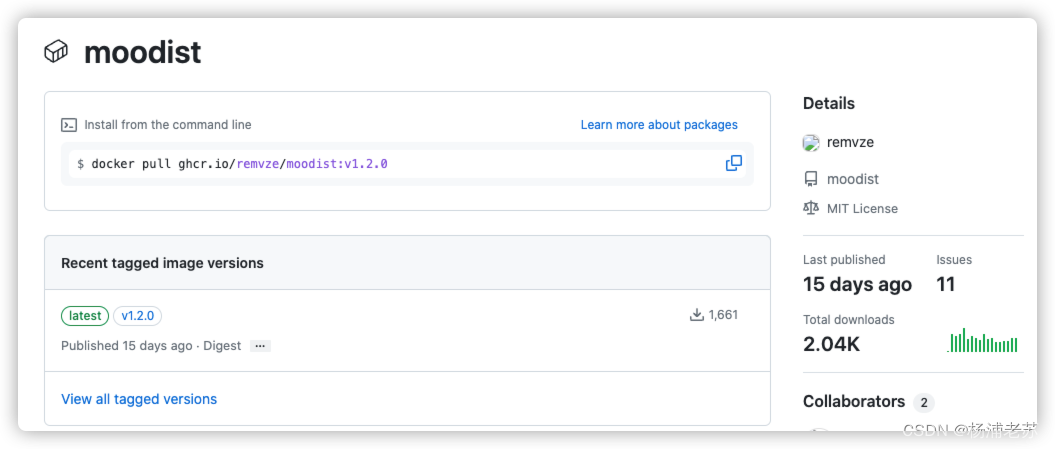Click the Install from the command line label

pos(168,125)
